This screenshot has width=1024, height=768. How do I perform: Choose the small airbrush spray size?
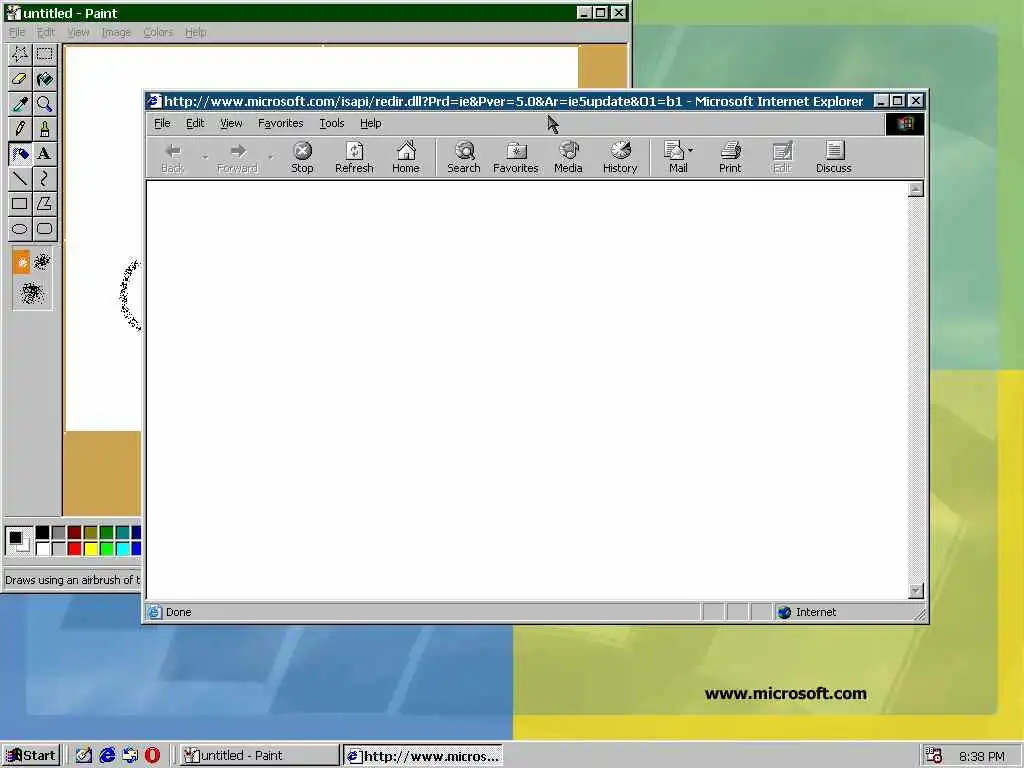22,263
